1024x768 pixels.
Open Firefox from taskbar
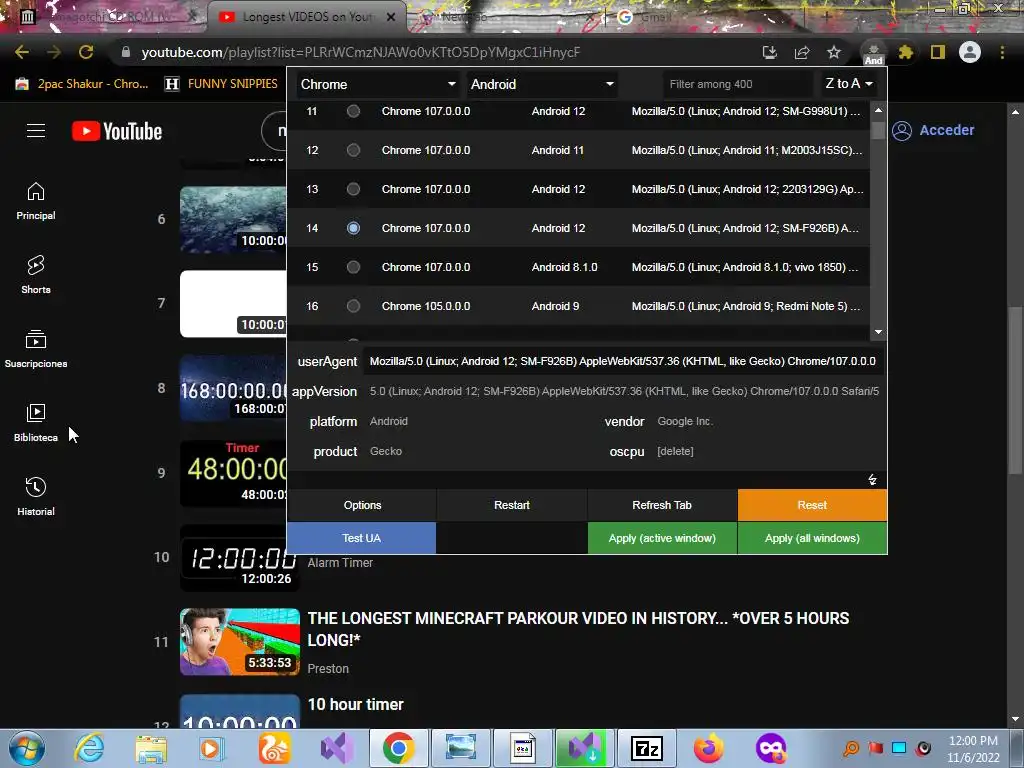(709, 748)
